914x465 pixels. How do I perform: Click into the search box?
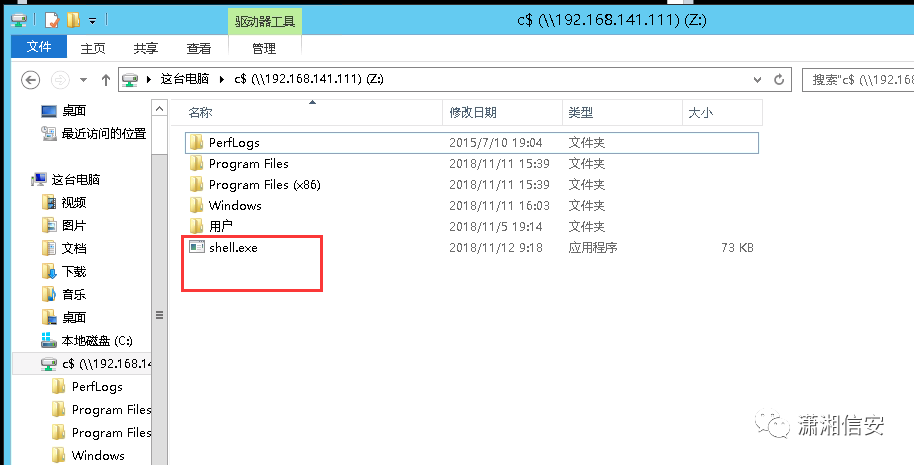click(x=858, y=80)
